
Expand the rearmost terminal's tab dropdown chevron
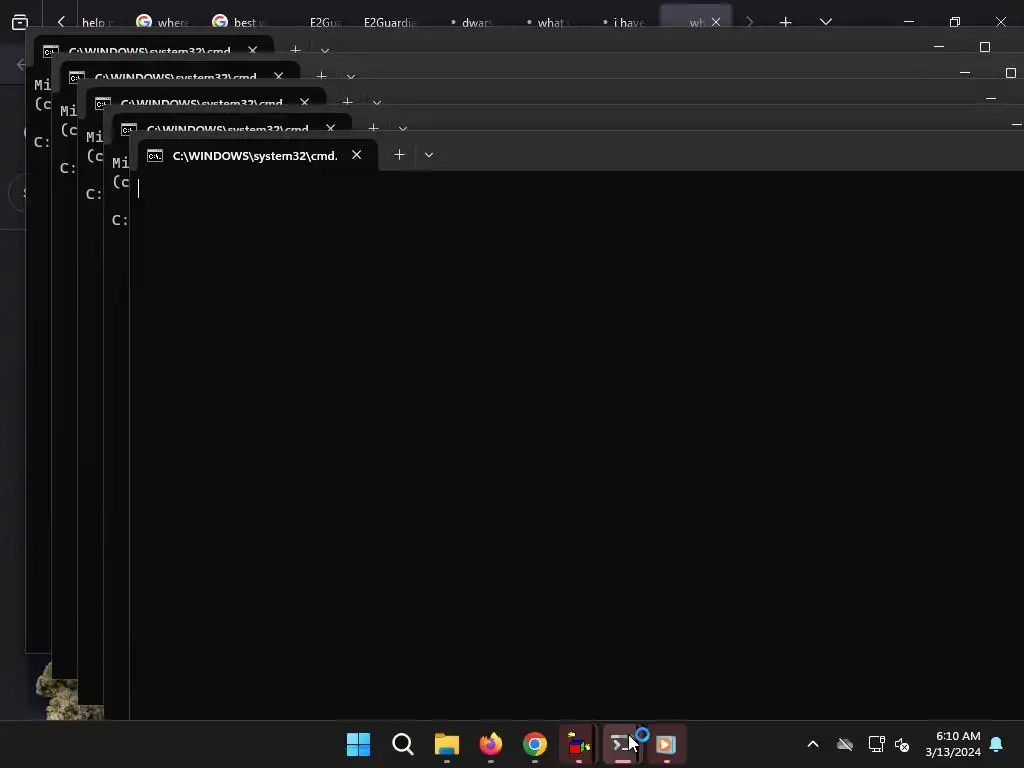(x=325, y=50)
